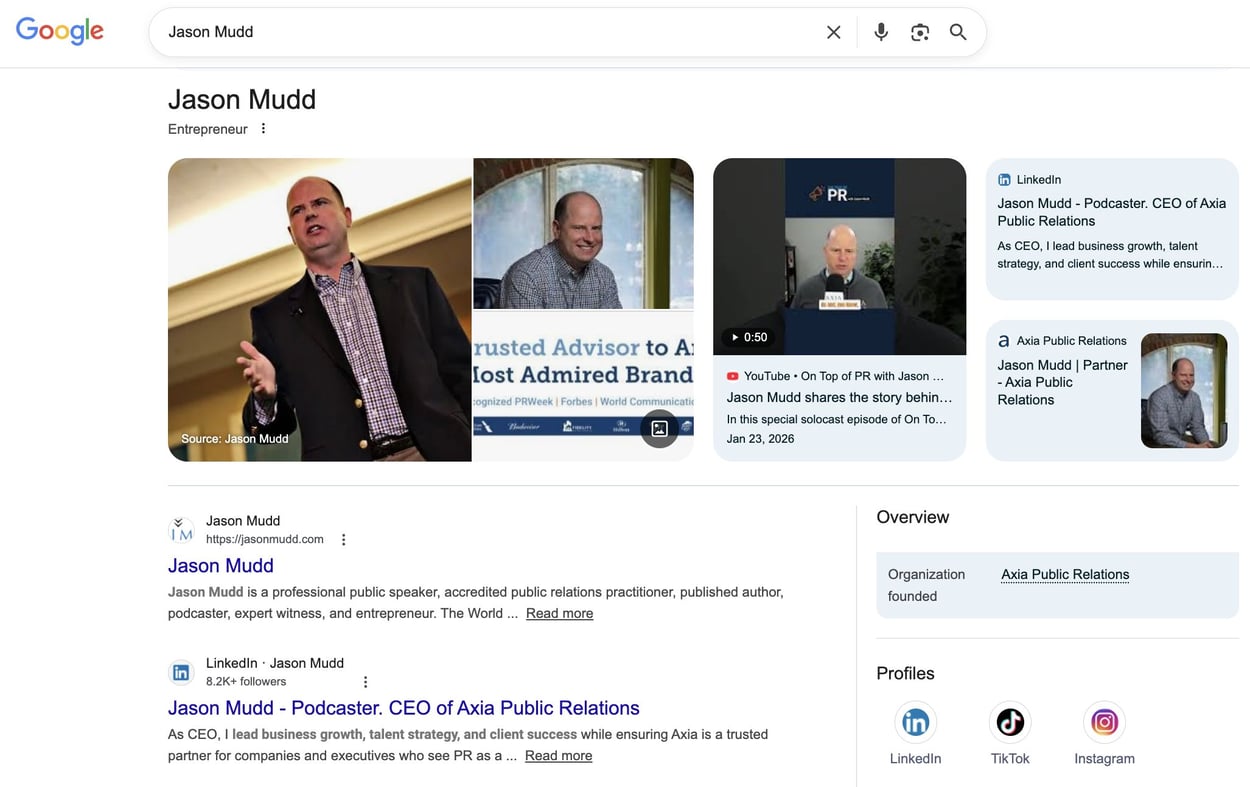The width and height of the screenshot is (1250, 787).
Task: Start voice search with microphone icon
Action: pyautogui.click(x=881, y=32)
